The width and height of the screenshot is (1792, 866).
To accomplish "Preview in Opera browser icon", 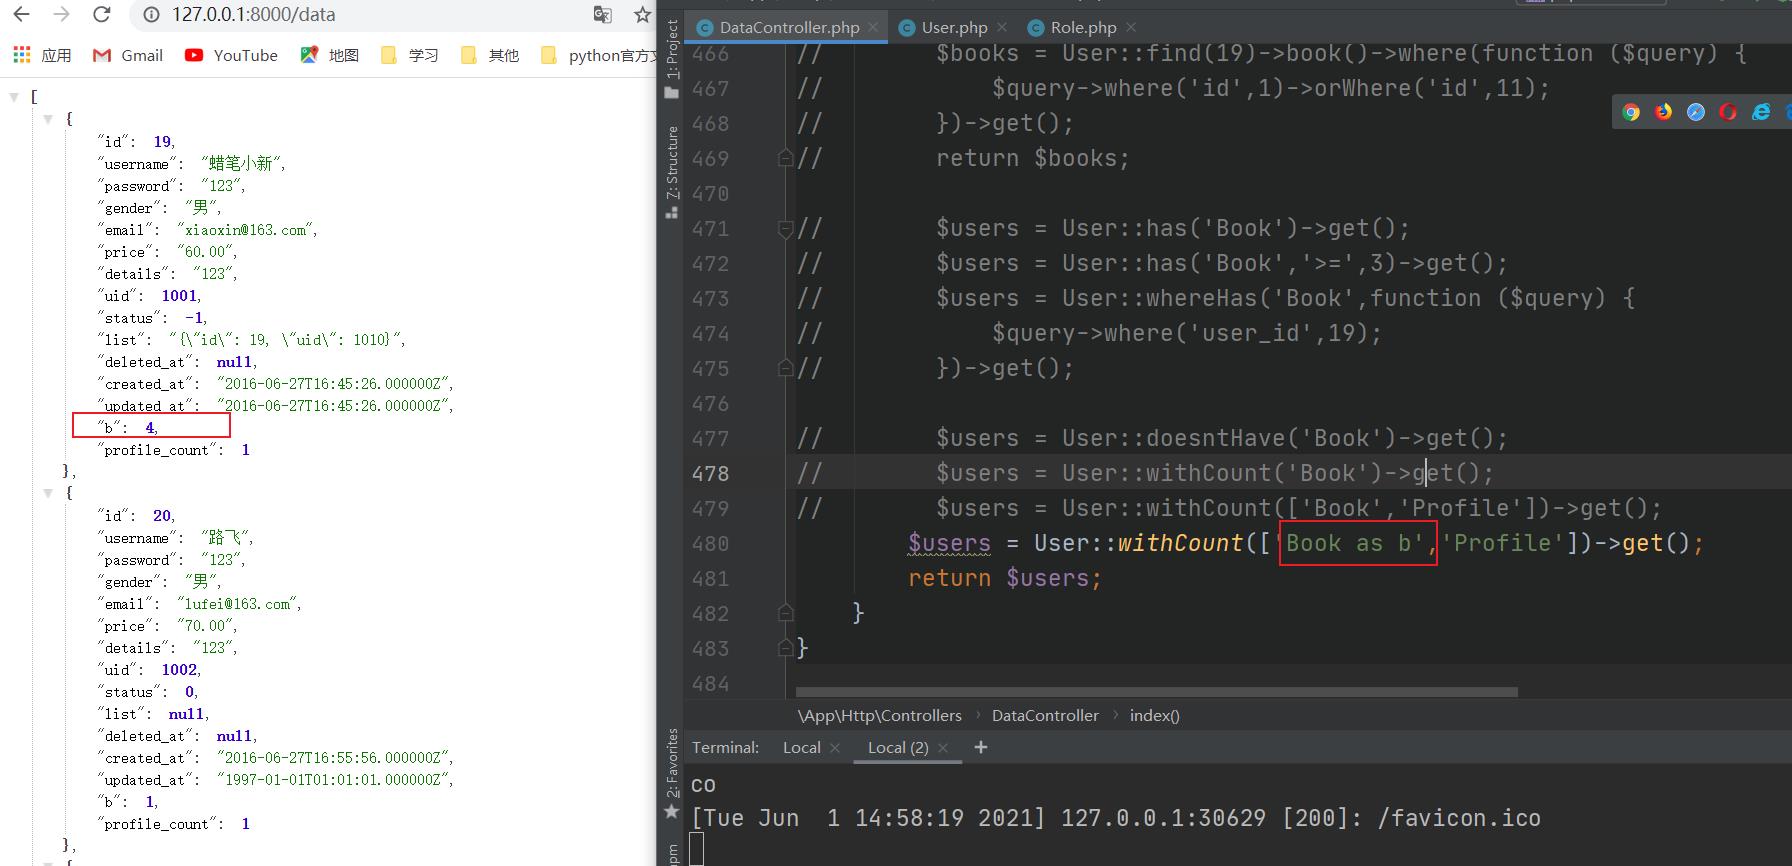I will (x=1728, y=112).
